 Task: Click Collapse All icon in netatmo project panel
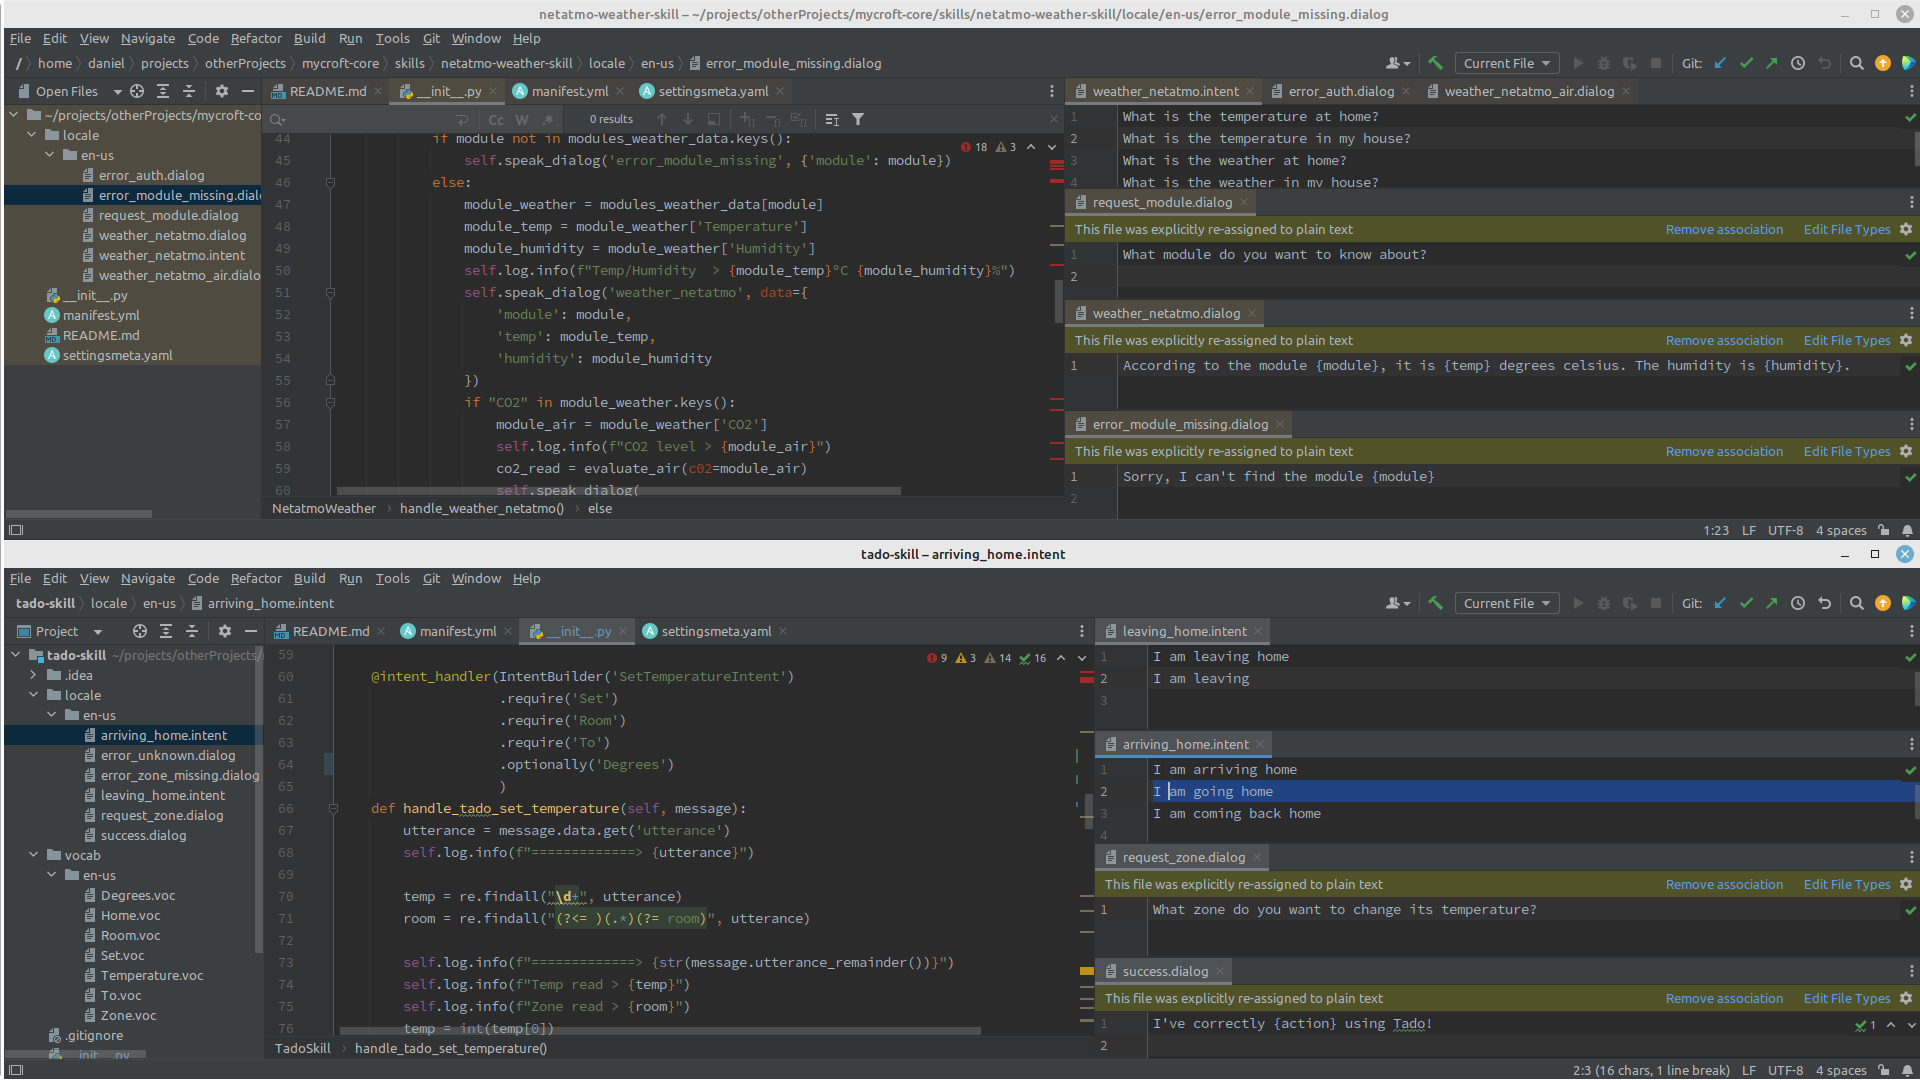(x=189, y=91)
